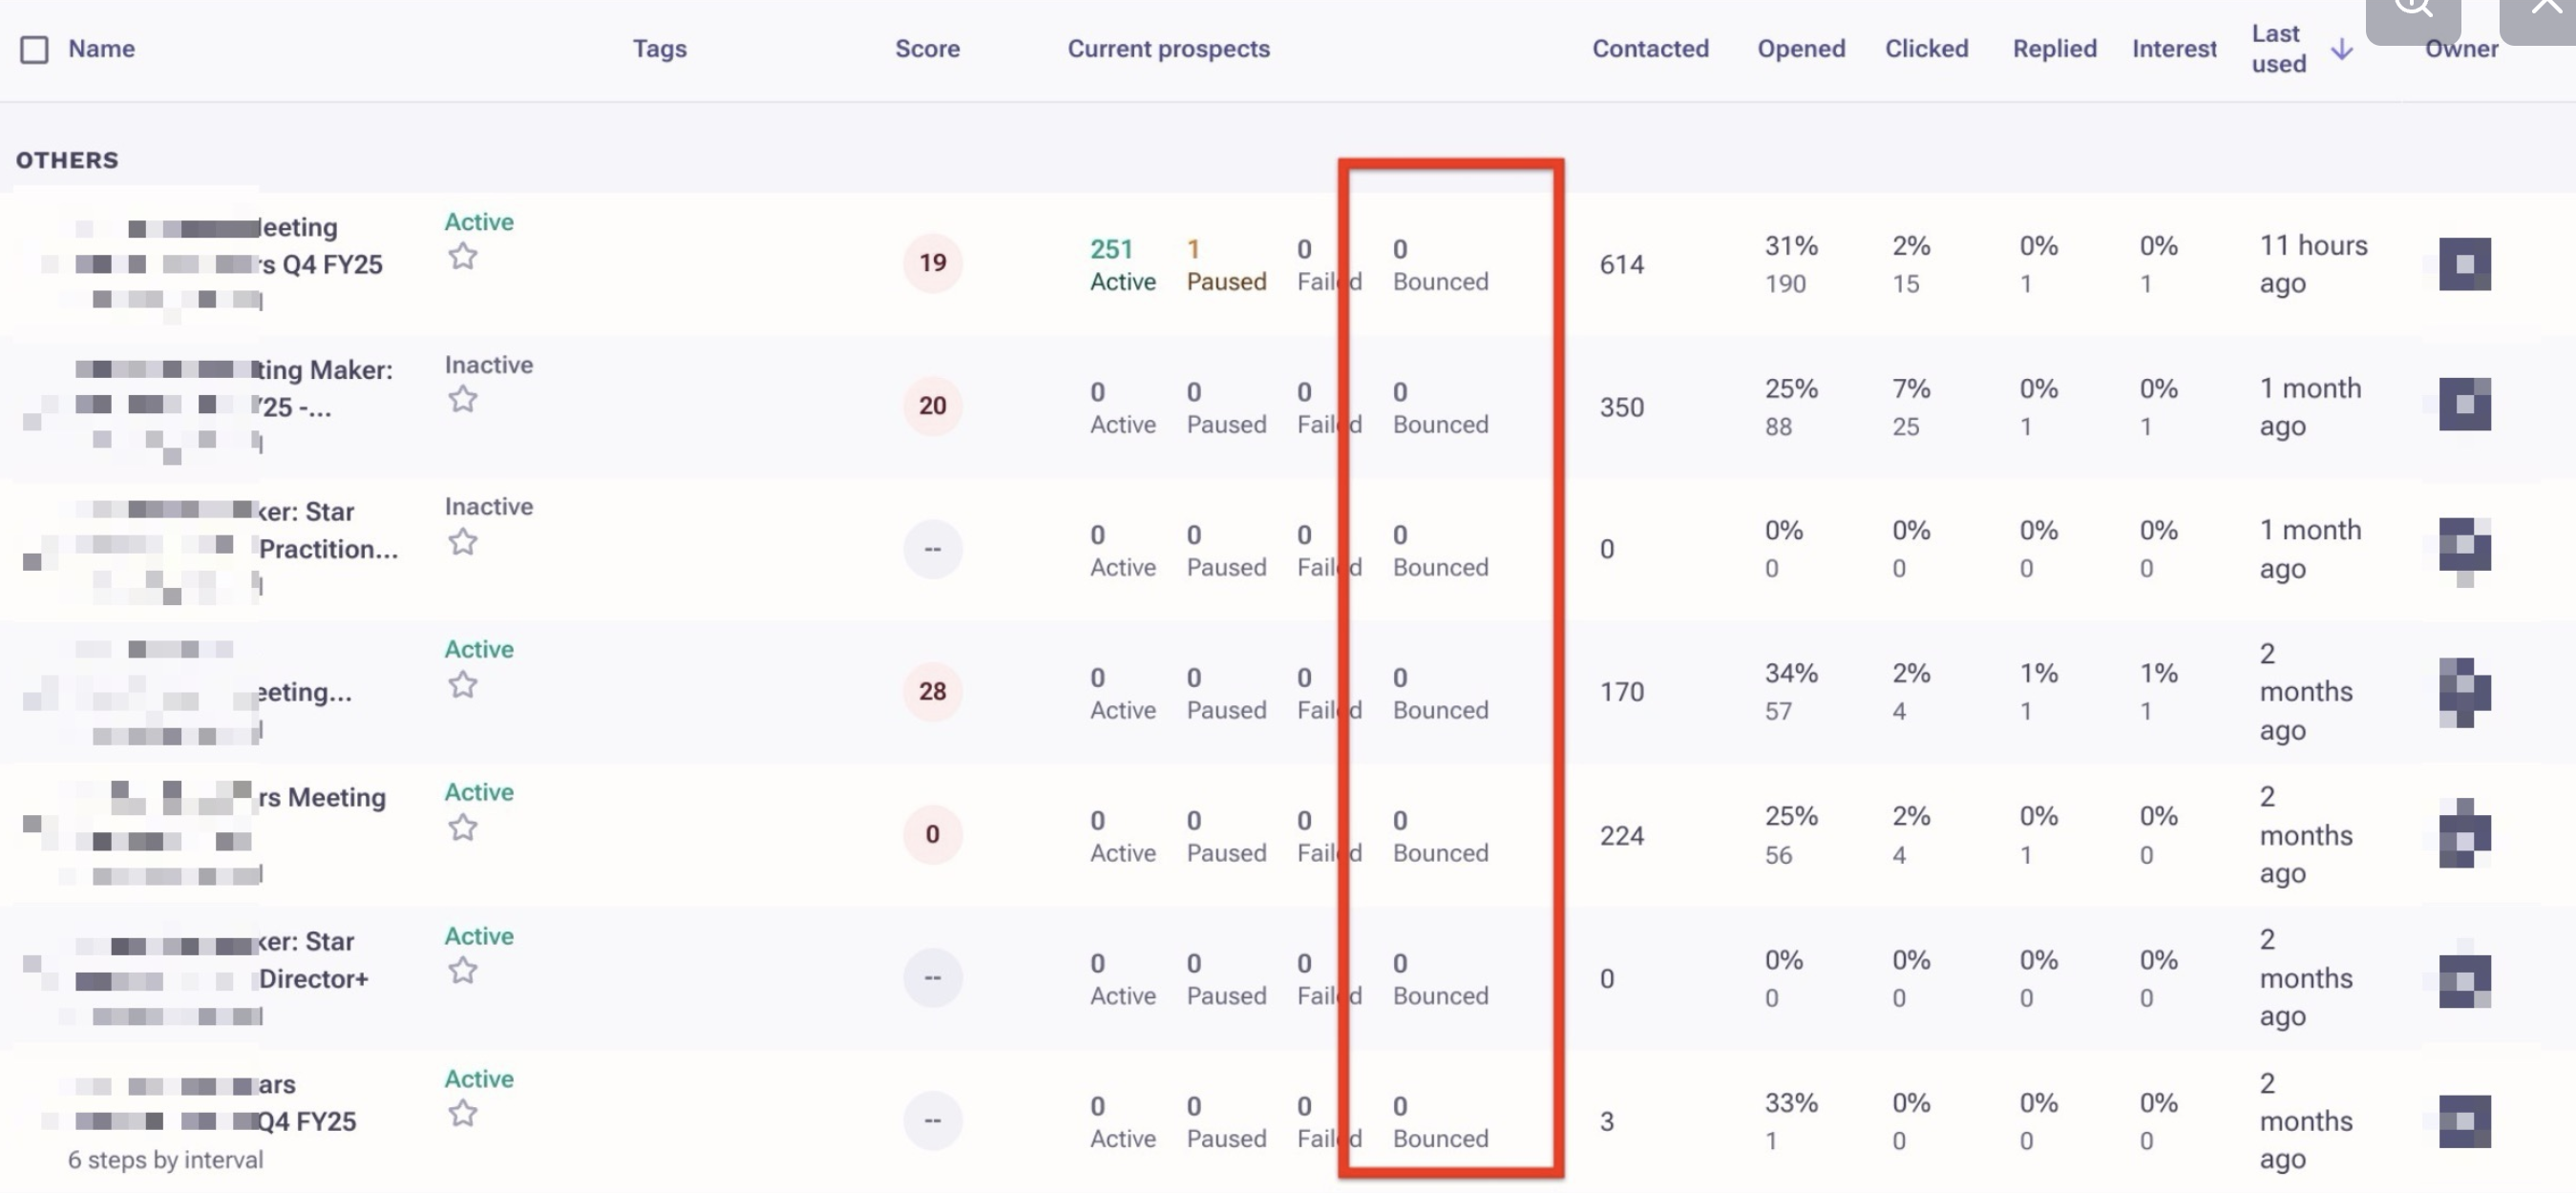Toggle the star for 'rs Meeting' sequence
Image resolution: width=2576 pixels, height=1193 pixels.
coord(462,828)
